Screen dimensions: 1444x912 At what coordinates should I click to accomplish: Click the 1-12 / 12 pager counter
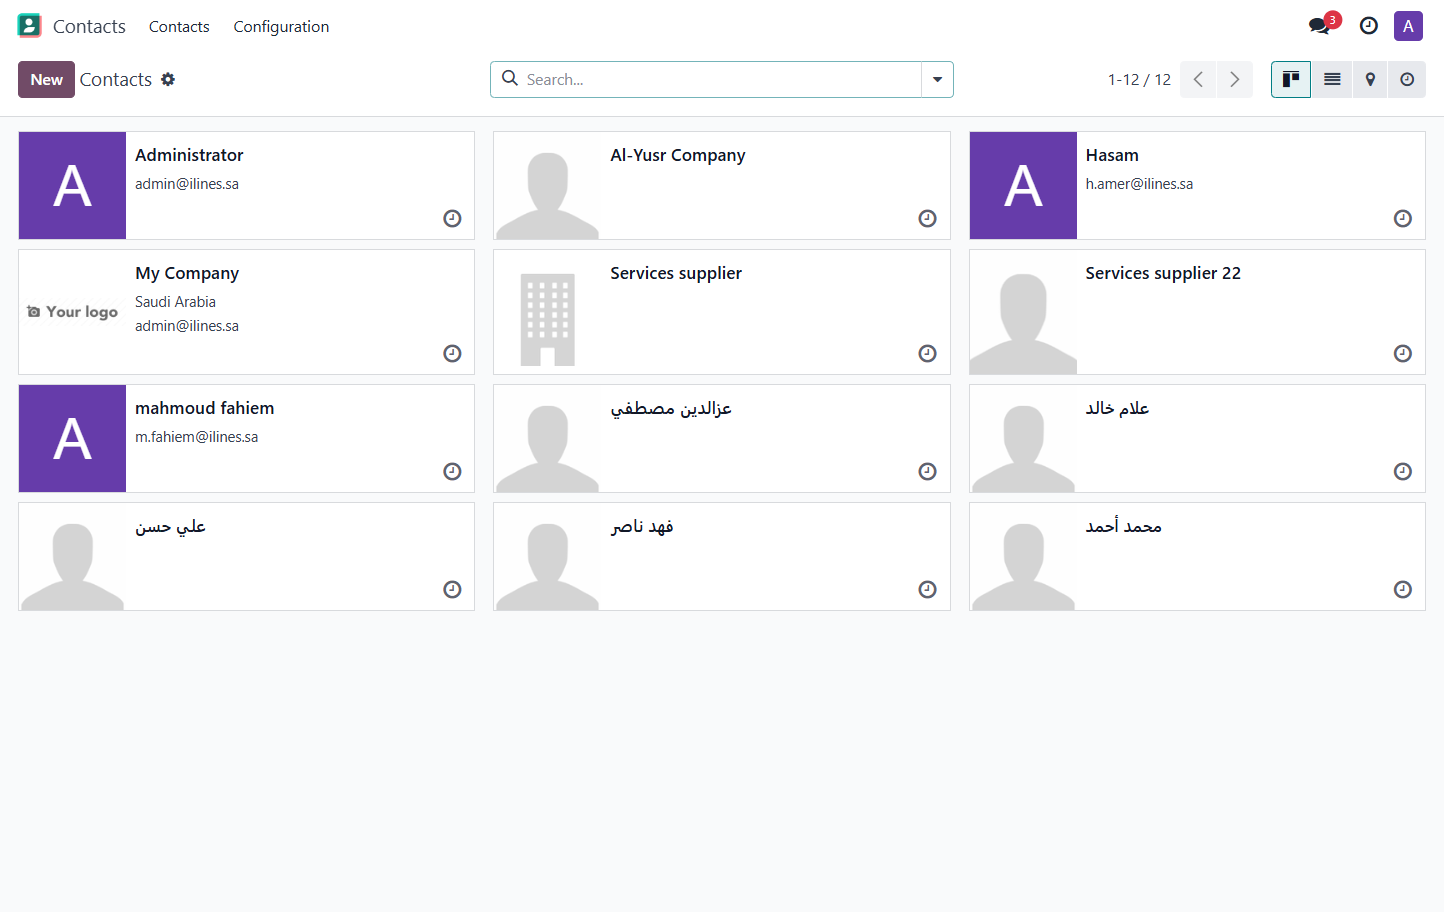pyautogui.click(x=1139, y=80)
